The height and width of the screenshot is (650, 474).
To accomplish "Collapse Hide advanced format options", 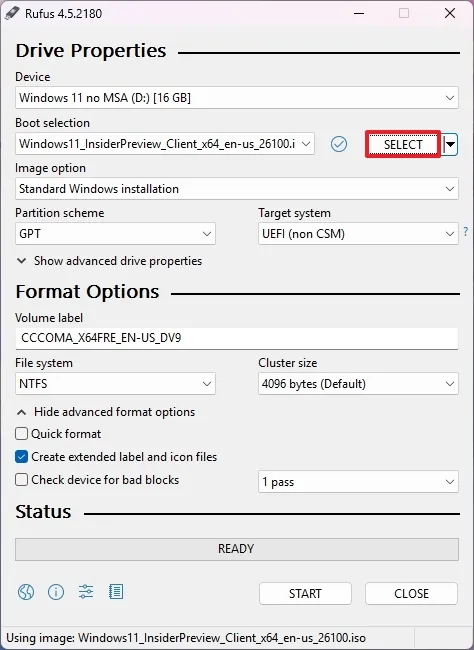I will click(x=106, y=412).
